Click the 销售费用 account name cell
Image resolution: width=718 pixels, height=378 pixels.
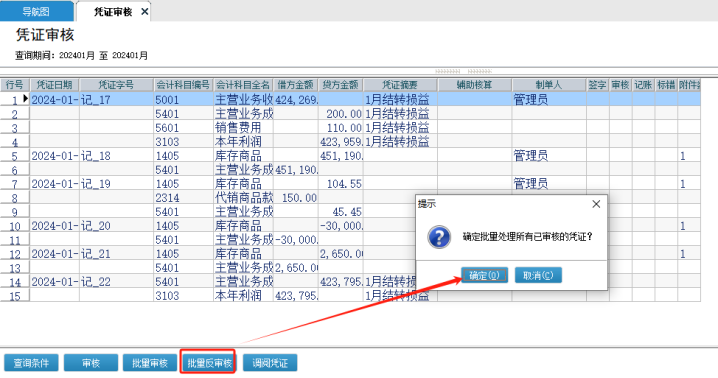tap(243, 128)
